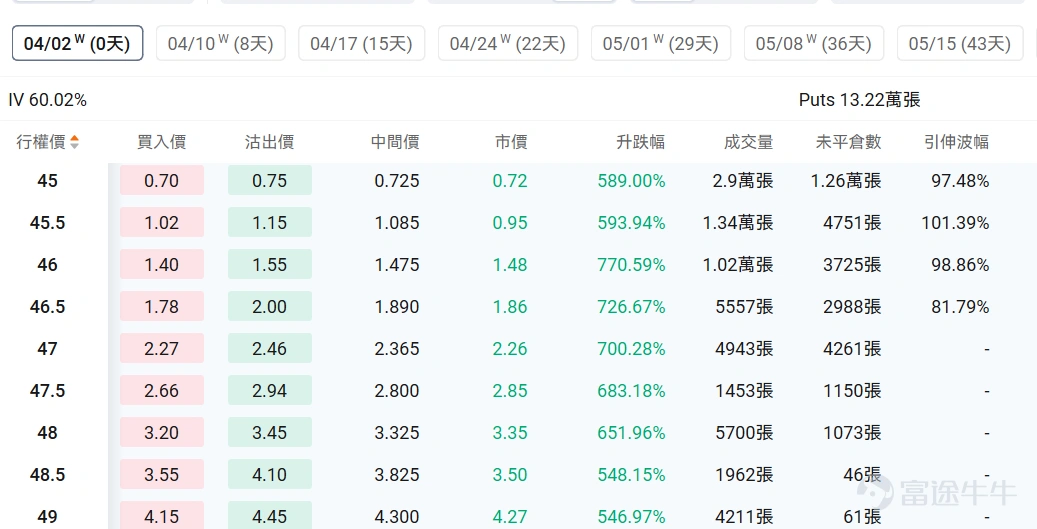The height and width of the screenshot is (529, 1037).
Task: Select strike price 47 row label
Action: pos(48,348)
